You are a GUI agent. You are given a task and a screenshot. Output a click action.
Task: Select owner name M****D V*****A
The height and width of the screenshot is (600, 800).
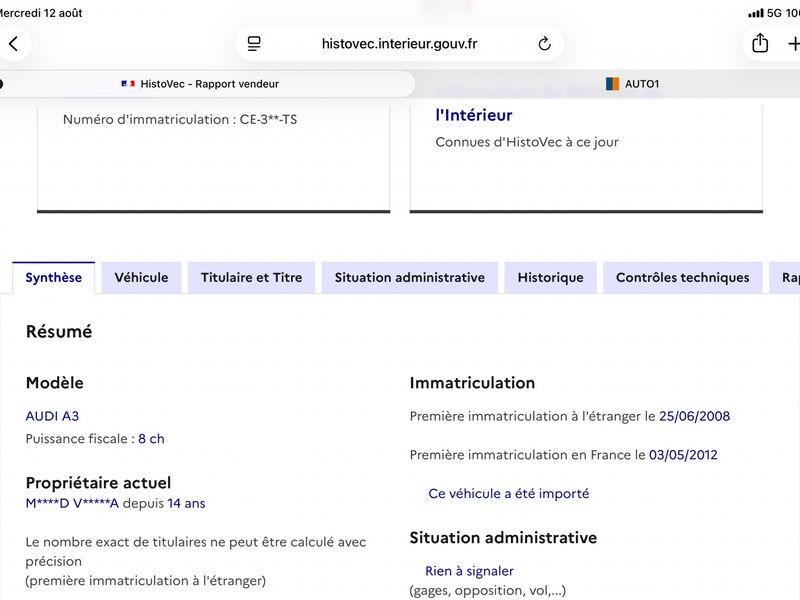pos(72,504)
